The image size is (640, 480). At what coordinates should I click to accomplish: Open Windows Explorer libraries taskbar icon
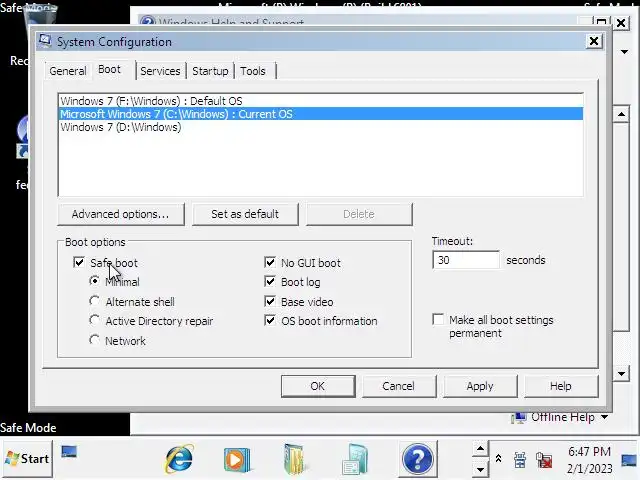point(295,459)
